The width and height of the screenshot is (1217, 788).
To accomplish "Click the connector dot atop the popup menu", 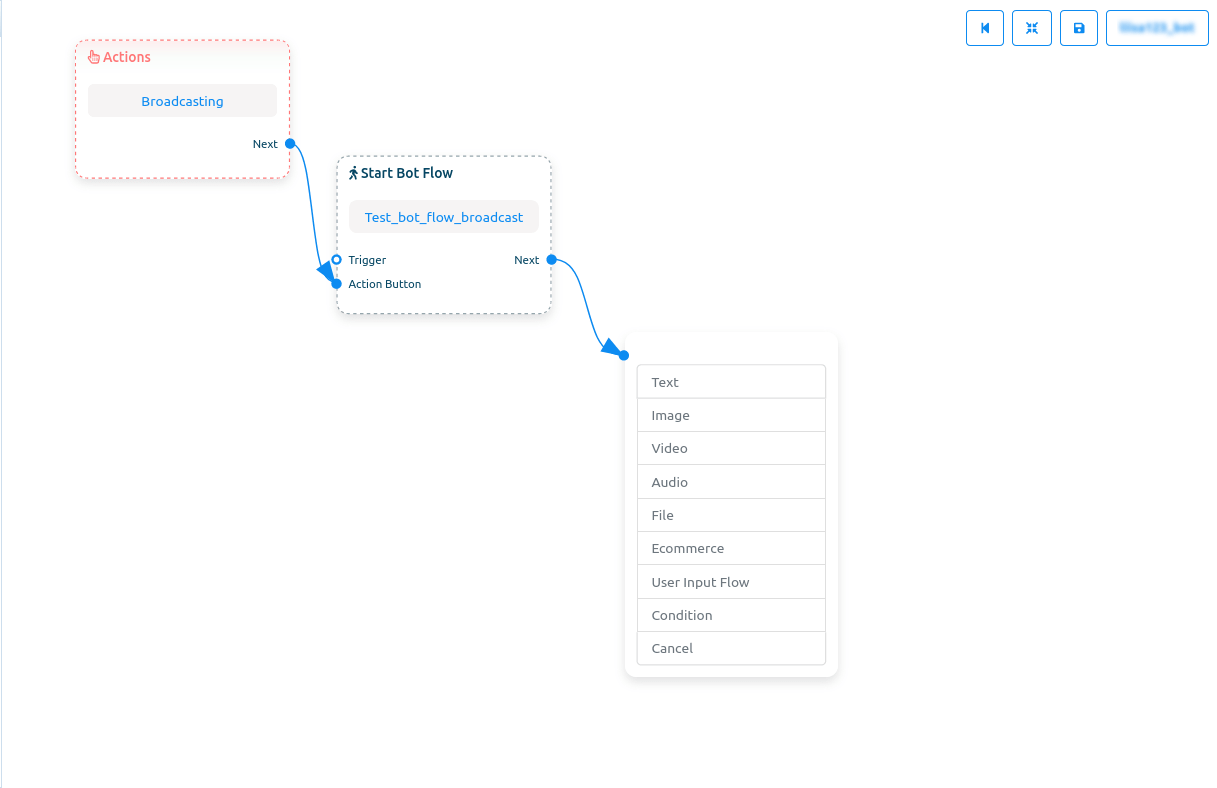I will point(624,356).
